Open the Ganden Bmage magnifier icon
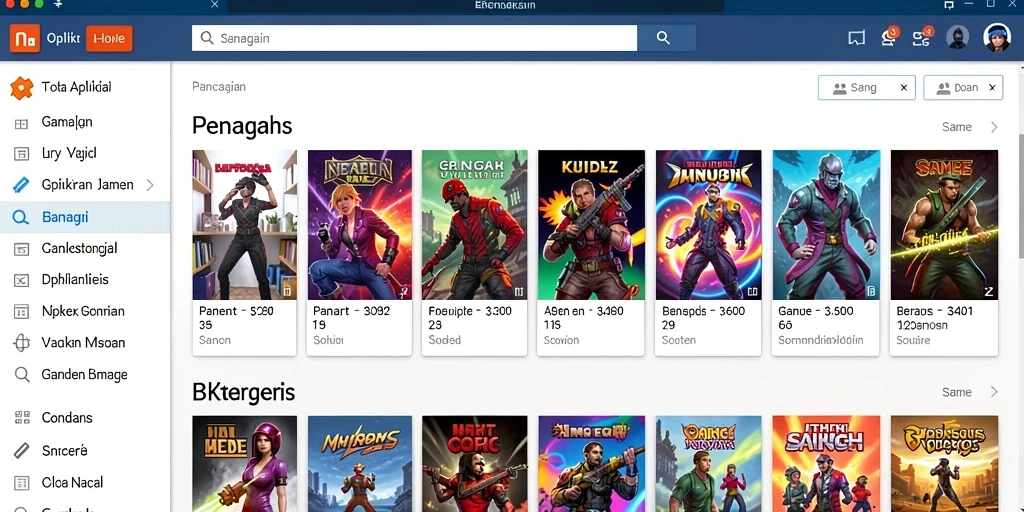1024x512 pixels. pyautogui.click(x=22, y=375)
